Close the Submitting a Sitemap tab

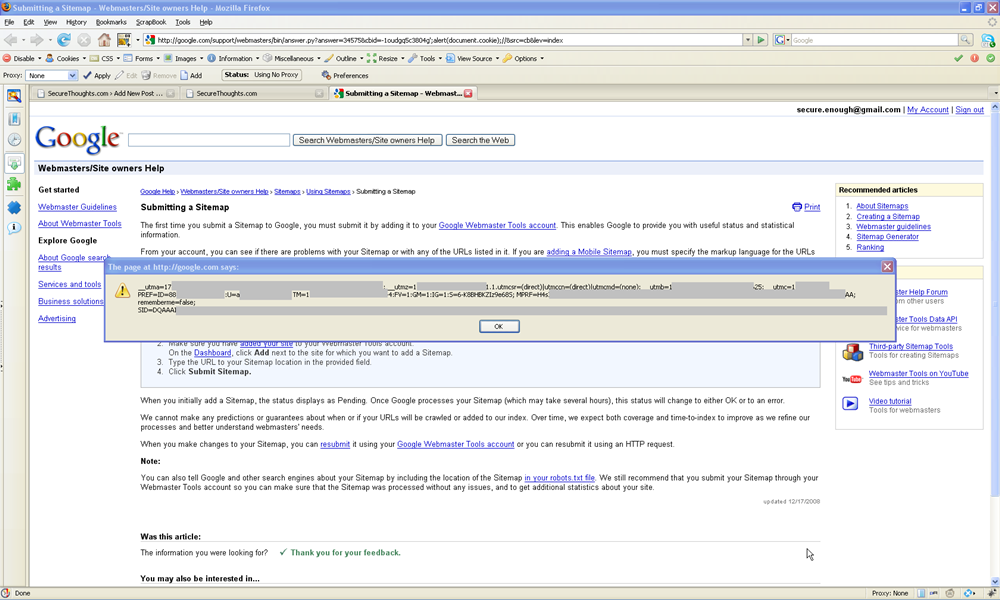tap(468, 93)
